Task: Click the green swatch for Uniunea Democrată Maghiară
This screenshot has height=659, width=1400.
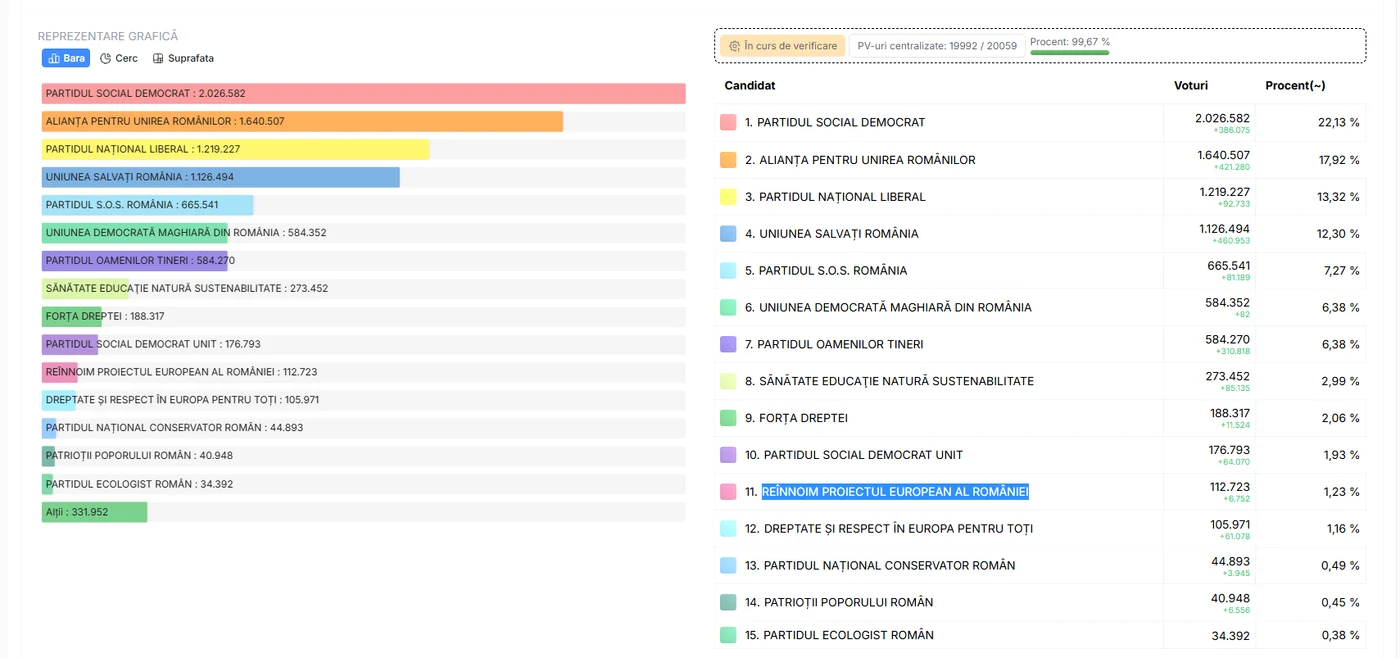Action: tap(728, 307)
